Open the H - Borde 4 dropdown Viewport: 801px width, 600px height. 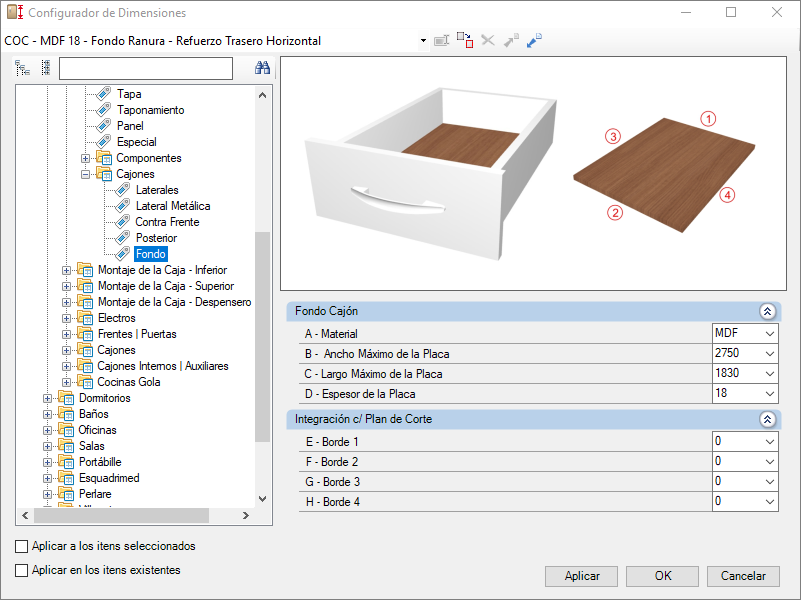tap(770, 501)
